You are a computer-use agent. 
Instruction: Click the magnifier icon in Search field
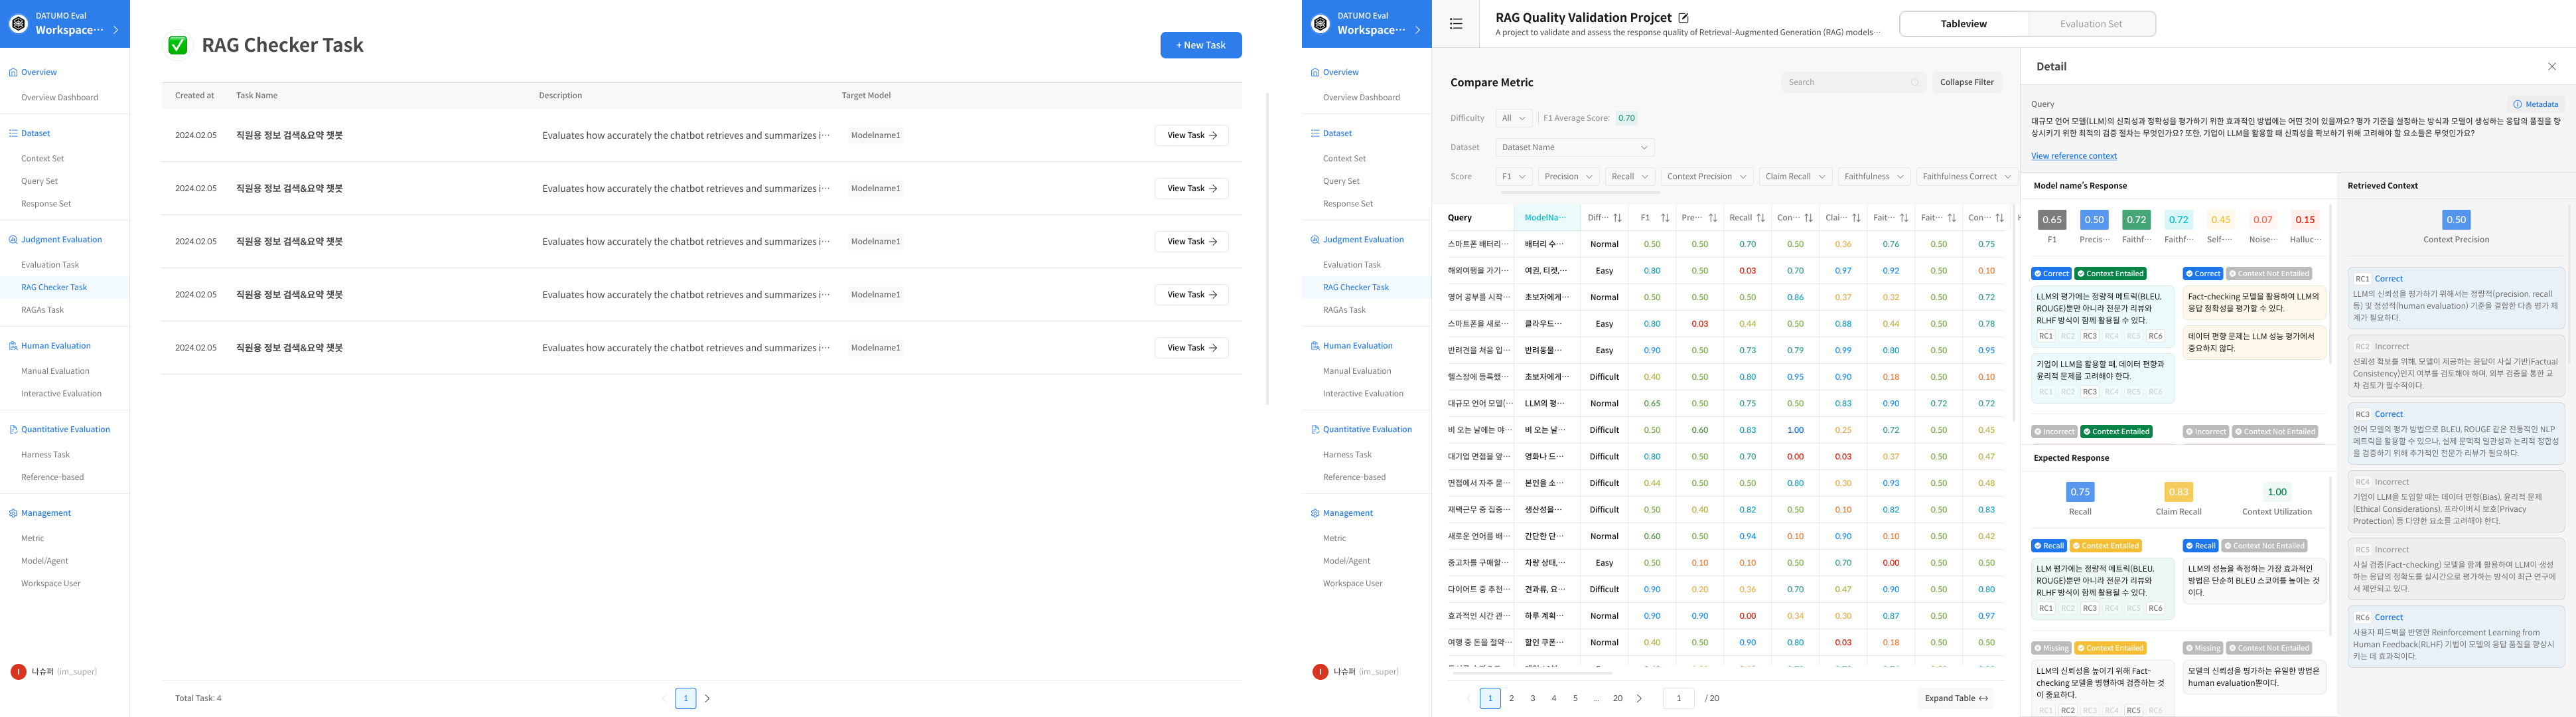pyautogui.click(x=1914, y=82)
